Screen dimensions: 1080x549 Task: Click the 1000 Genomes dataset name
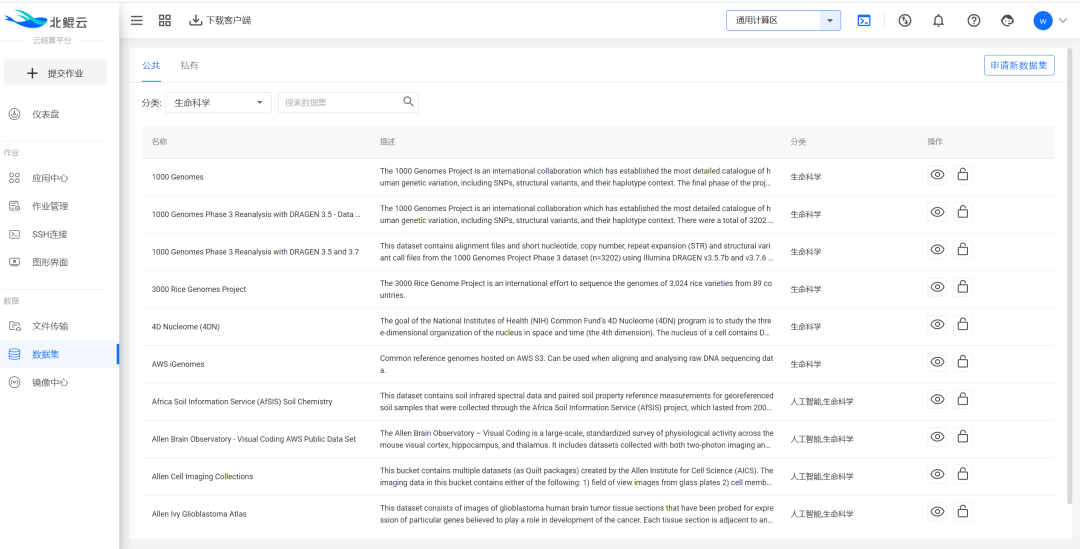tap(178, 177)
